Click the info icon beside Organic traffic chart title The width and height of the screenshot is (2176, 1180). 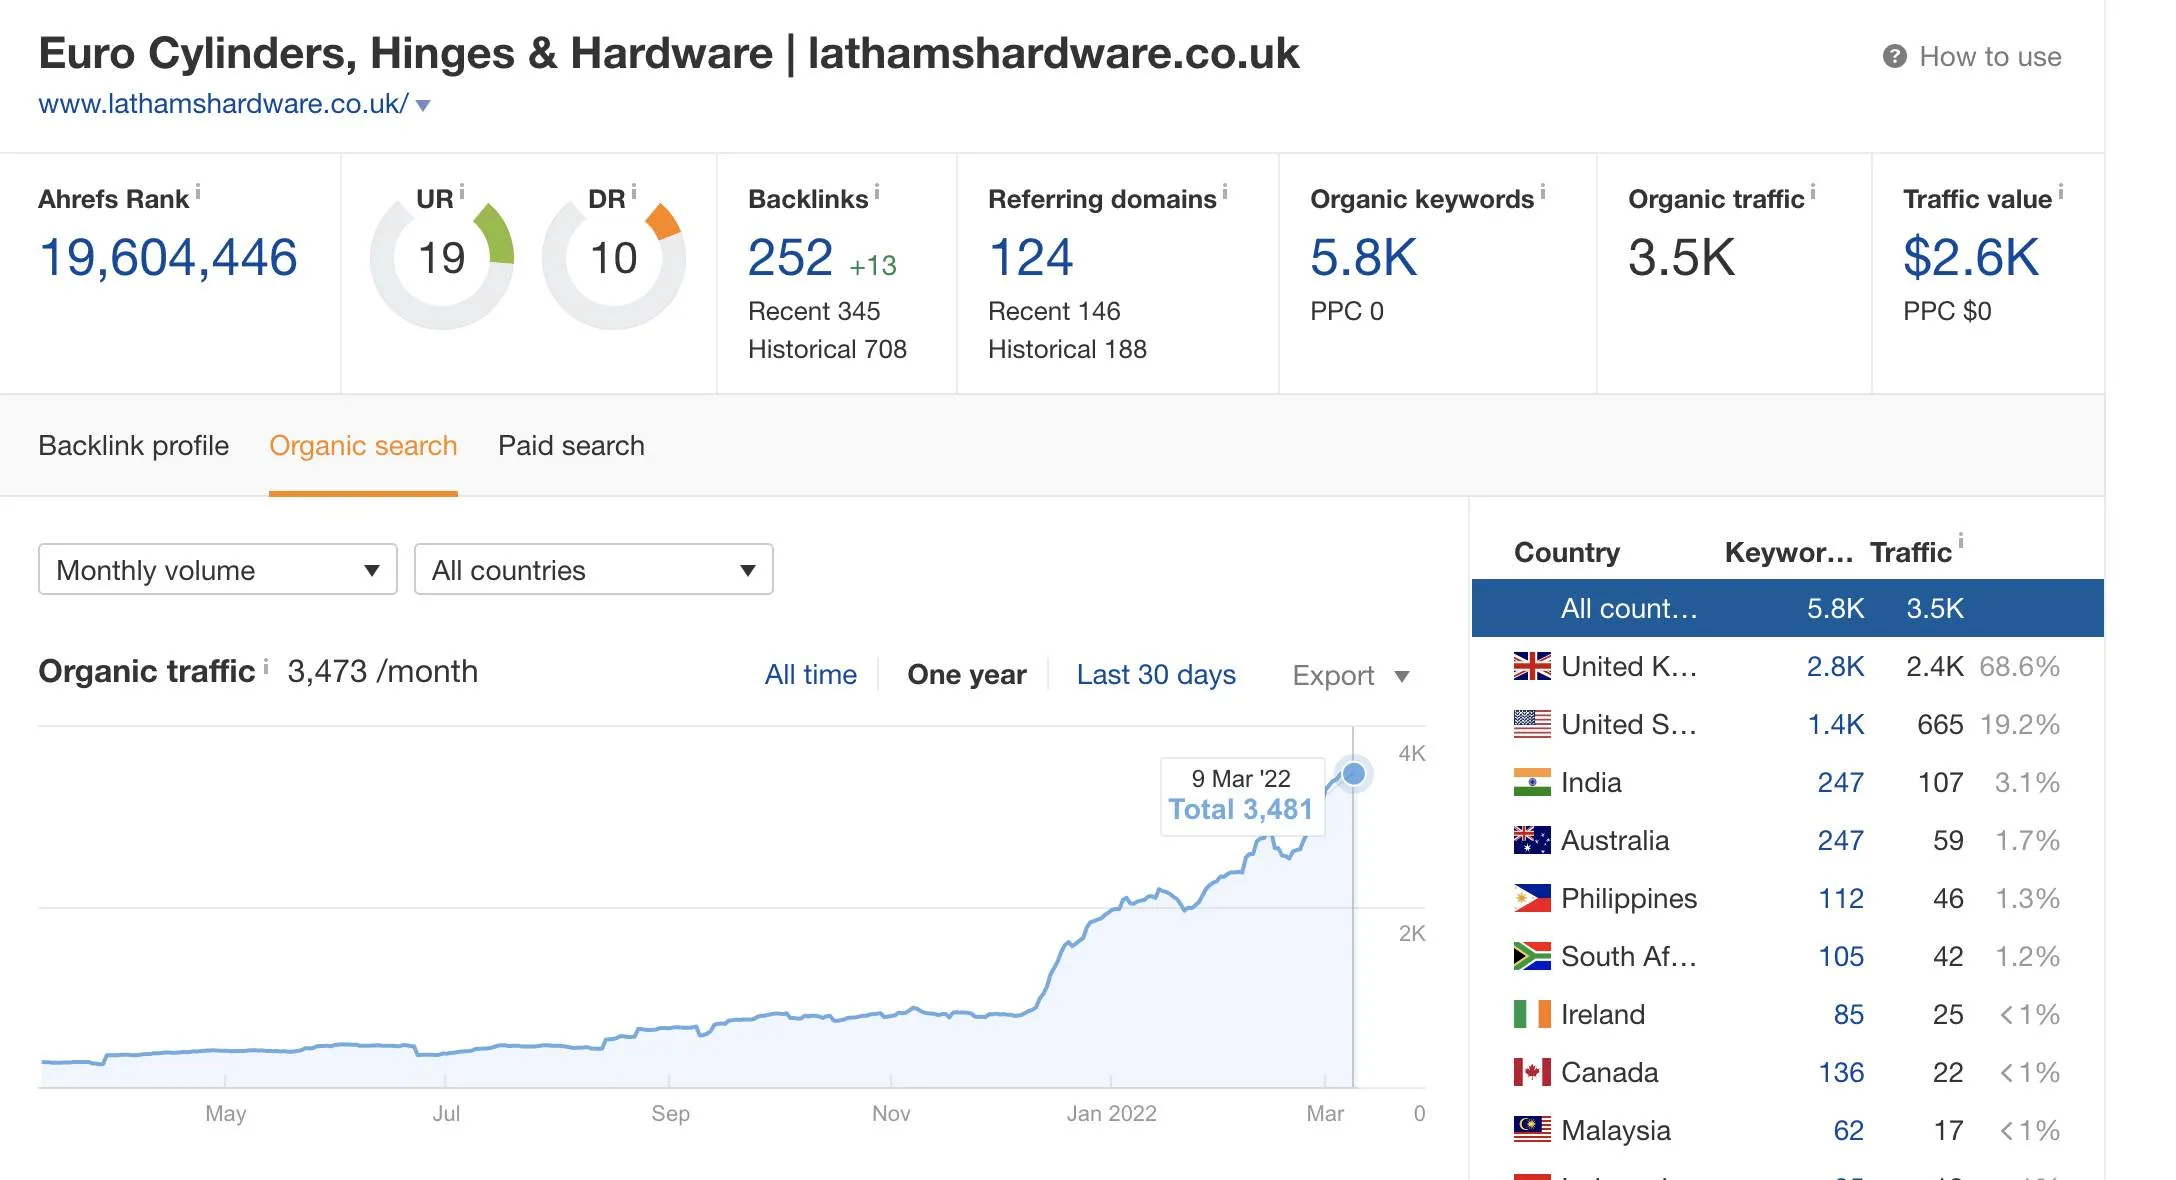pos(266,665)
